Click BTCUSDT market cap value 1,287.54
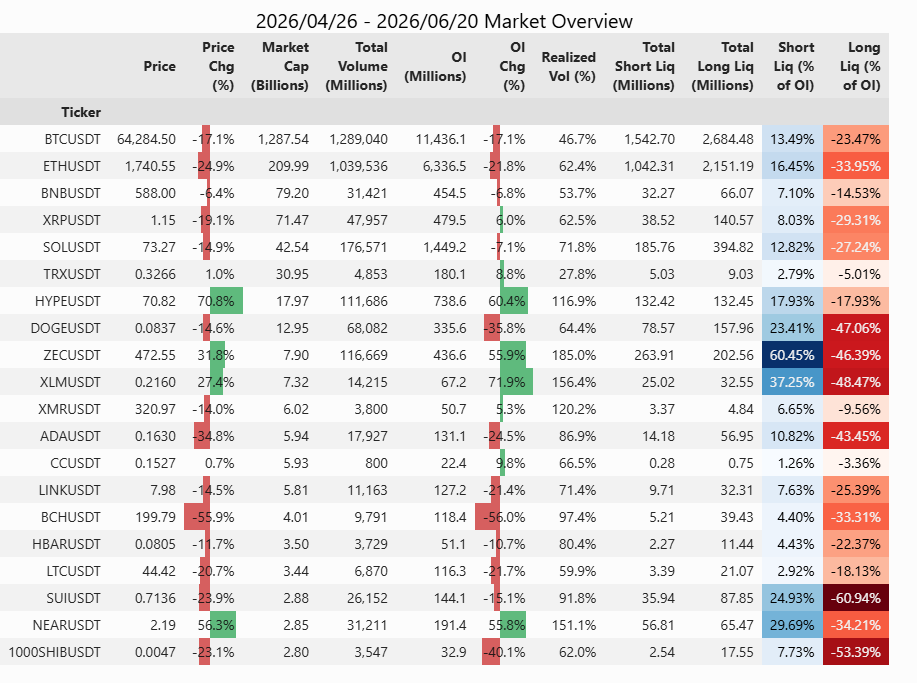This screenshot has height=683, width=917. point(283,139)
